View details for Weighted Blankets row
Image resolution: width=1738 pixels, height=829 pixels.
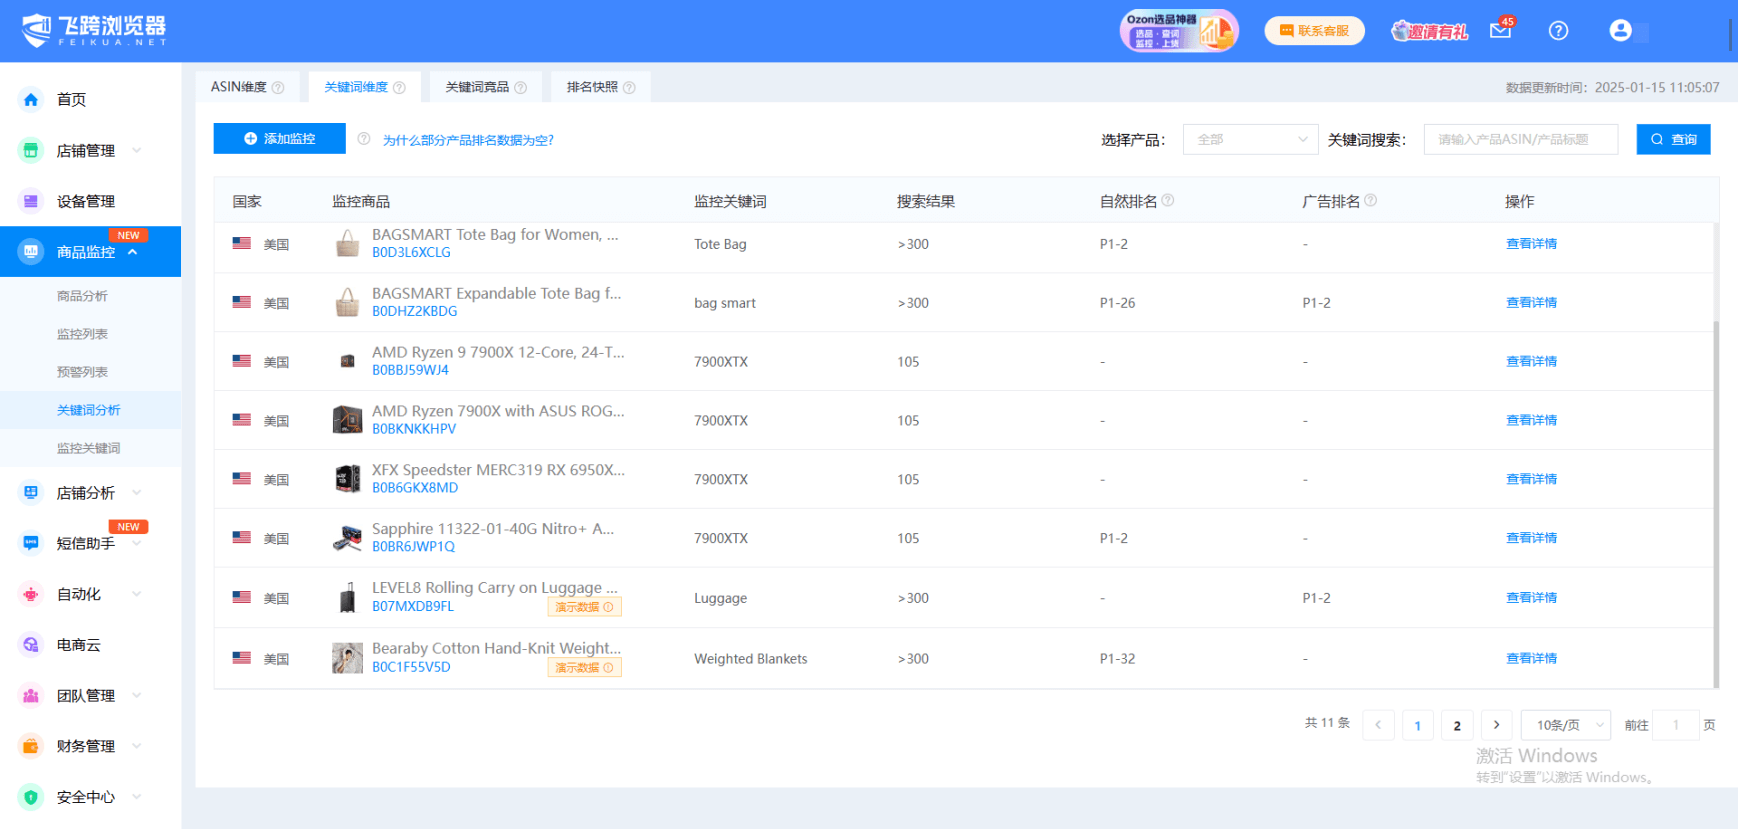pos(1531,658)
